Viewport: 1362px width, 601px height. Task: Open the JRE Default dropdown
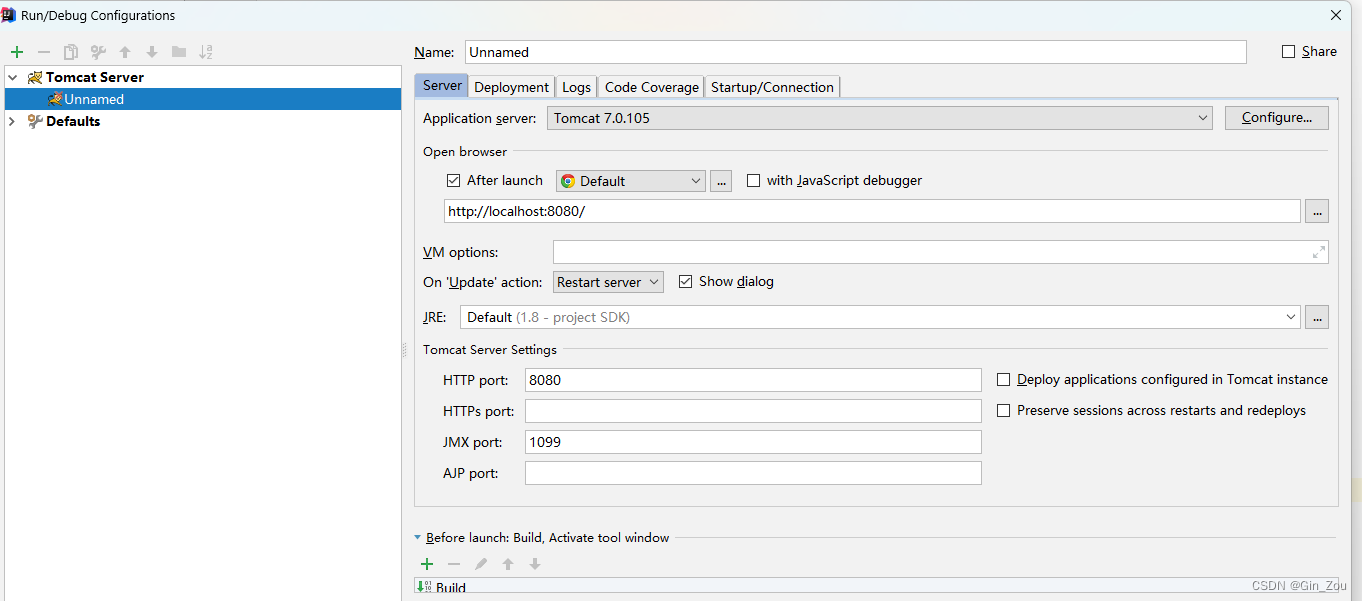click(x=880, y=317)
